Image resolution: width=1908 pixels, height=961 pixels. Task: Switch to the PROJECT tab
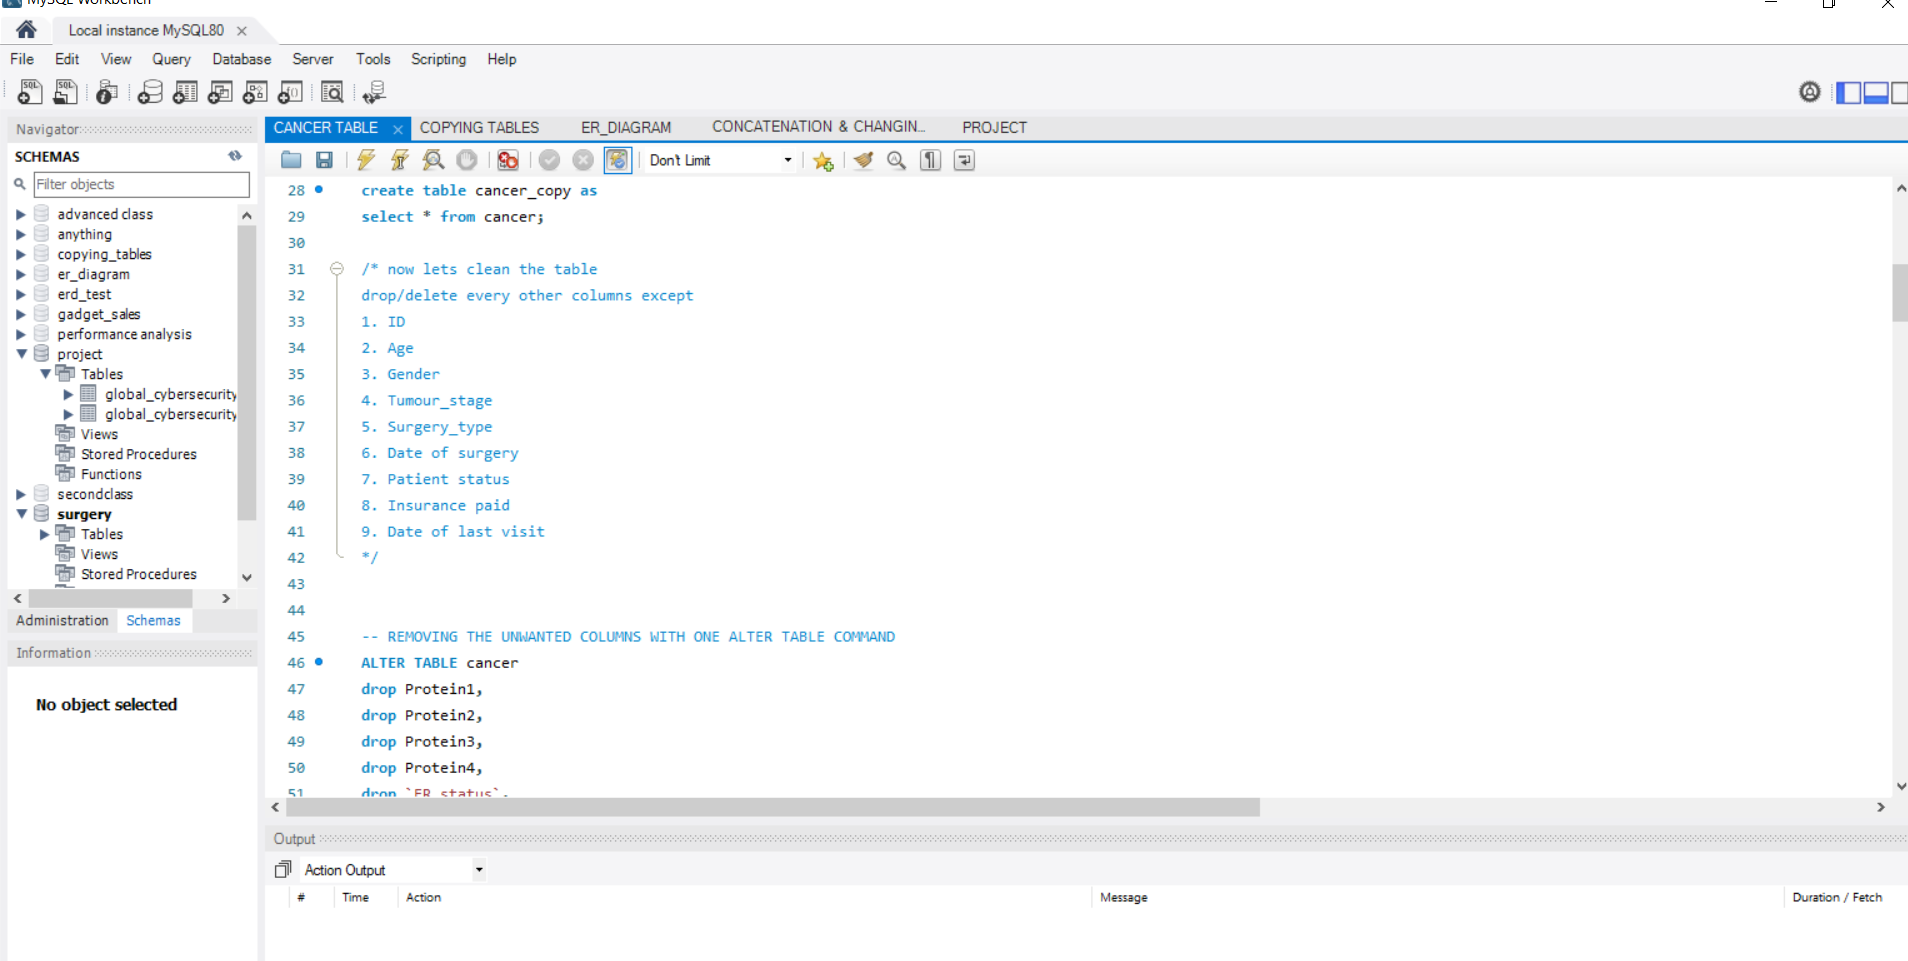994,128
